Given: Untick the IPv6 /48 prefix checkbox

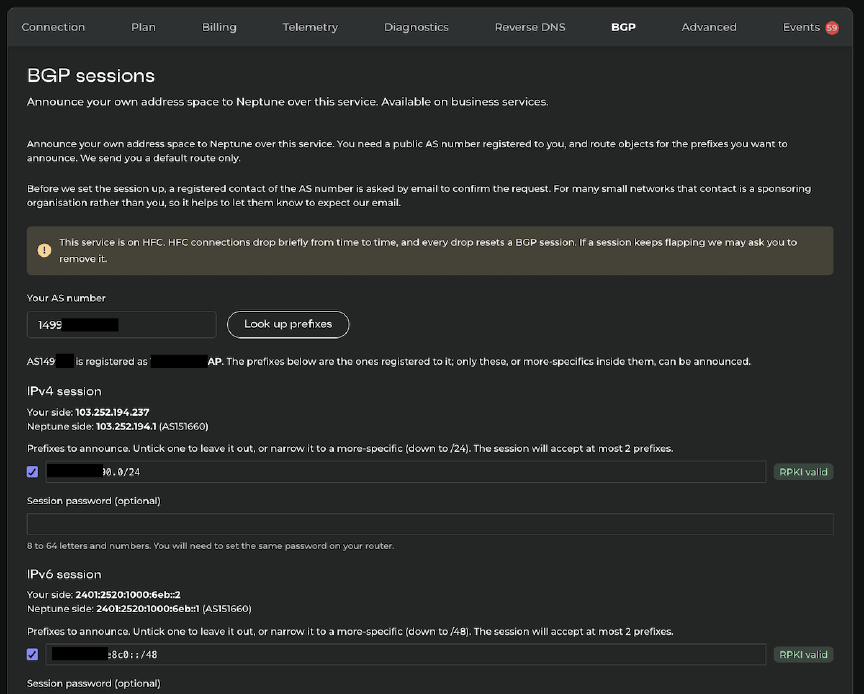Looking at the screenshot, I should (33, 654).
